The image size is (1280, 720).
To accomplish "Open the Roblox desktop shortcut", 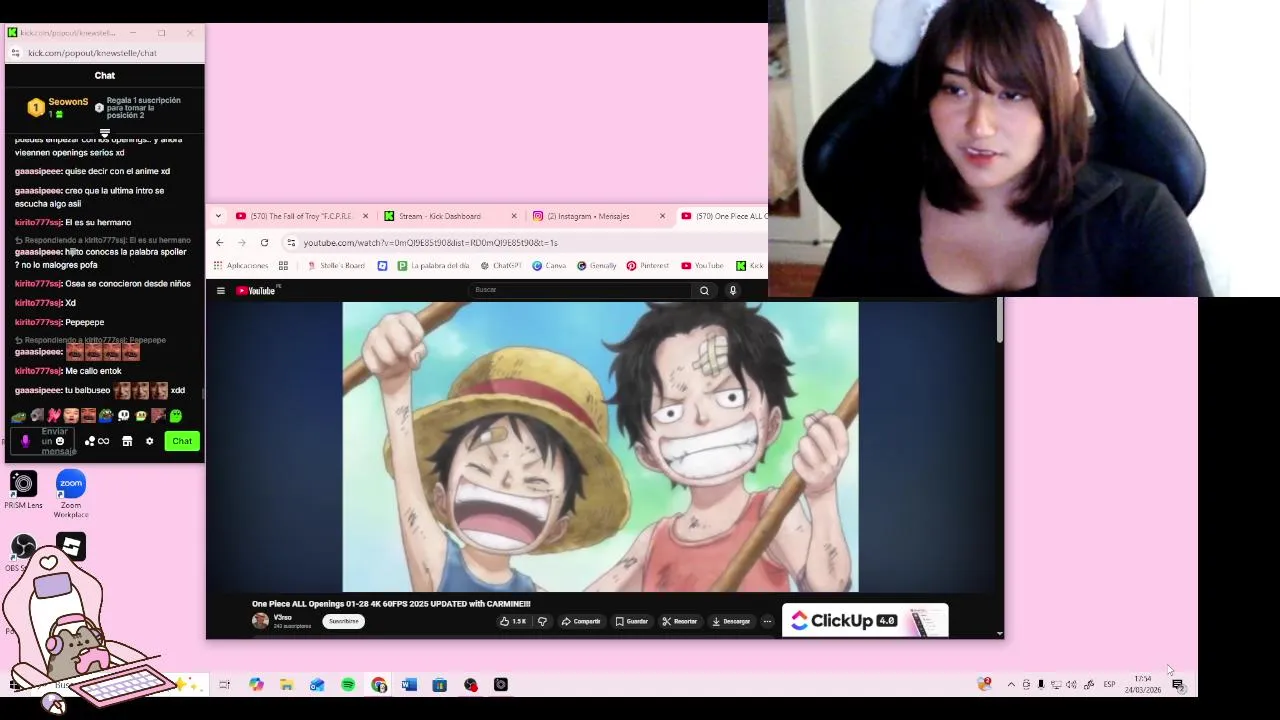I will click(71, 547).
